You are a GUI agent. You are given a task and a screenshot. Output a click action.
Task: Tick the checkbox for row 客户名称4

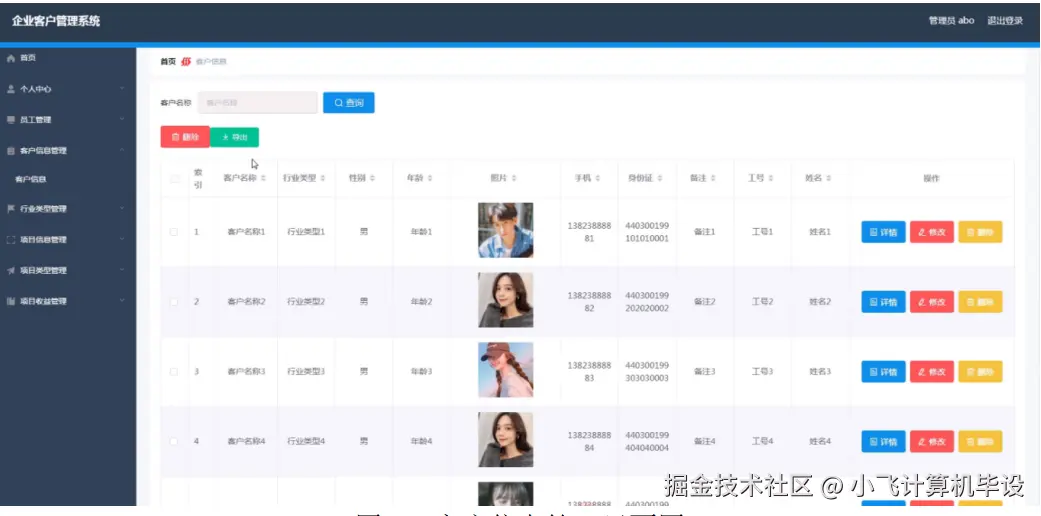(174, 441)
